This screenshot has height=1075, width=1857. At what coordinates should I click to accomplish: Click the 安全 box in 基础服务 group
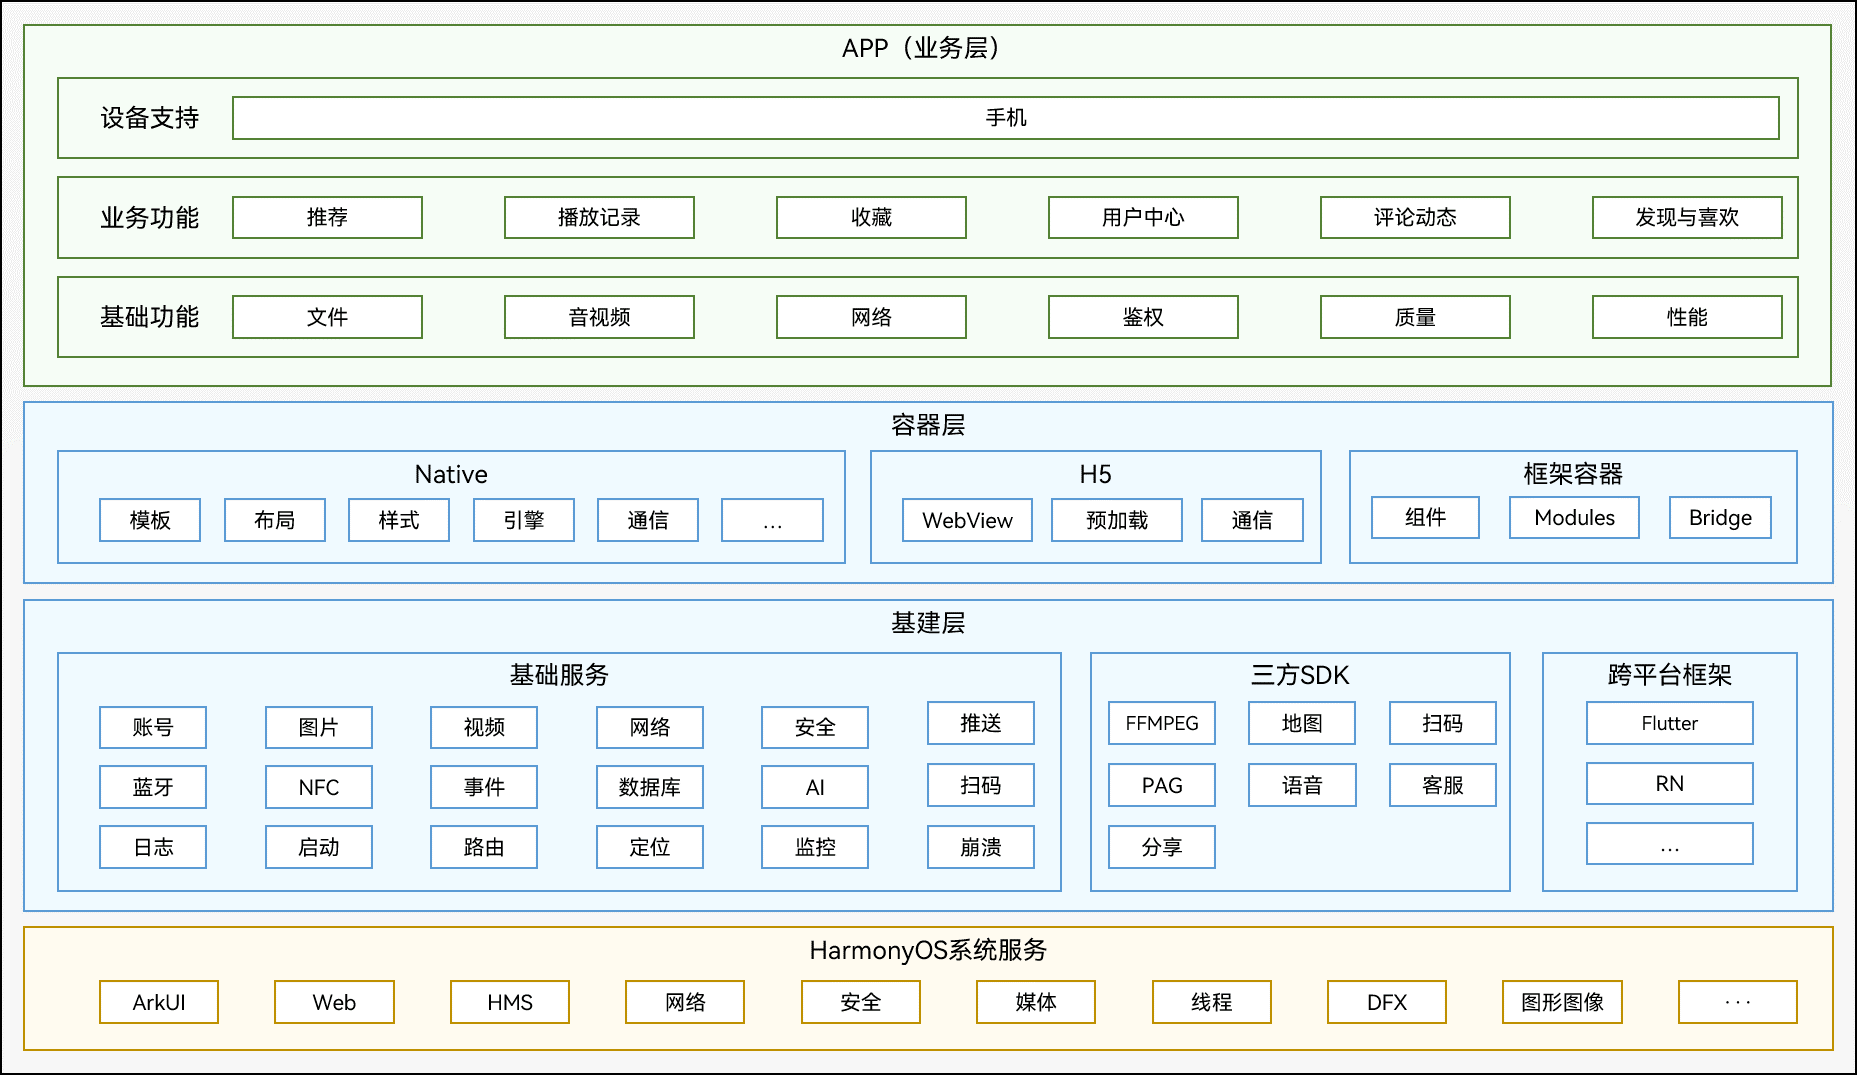tap(815, 727)
